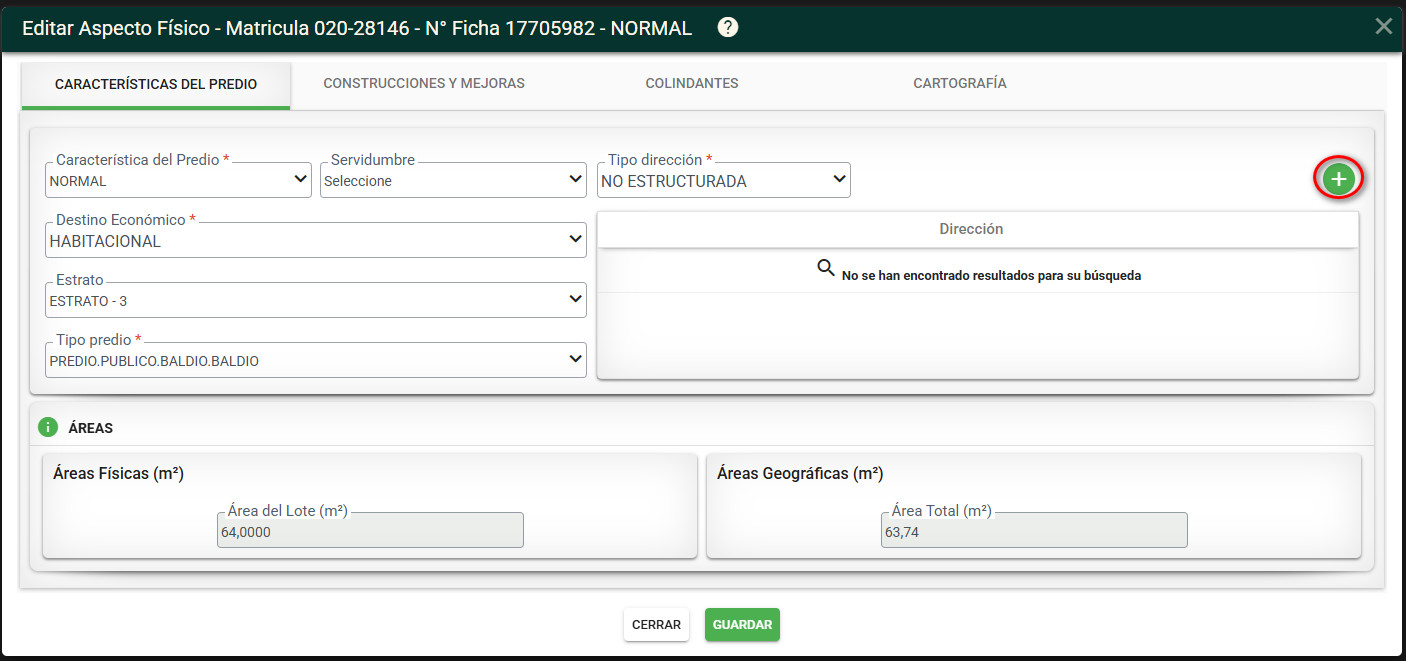The image size is (1406, 661).
Task: Click the Área Total field
Action: click(x=1034, y=531)
